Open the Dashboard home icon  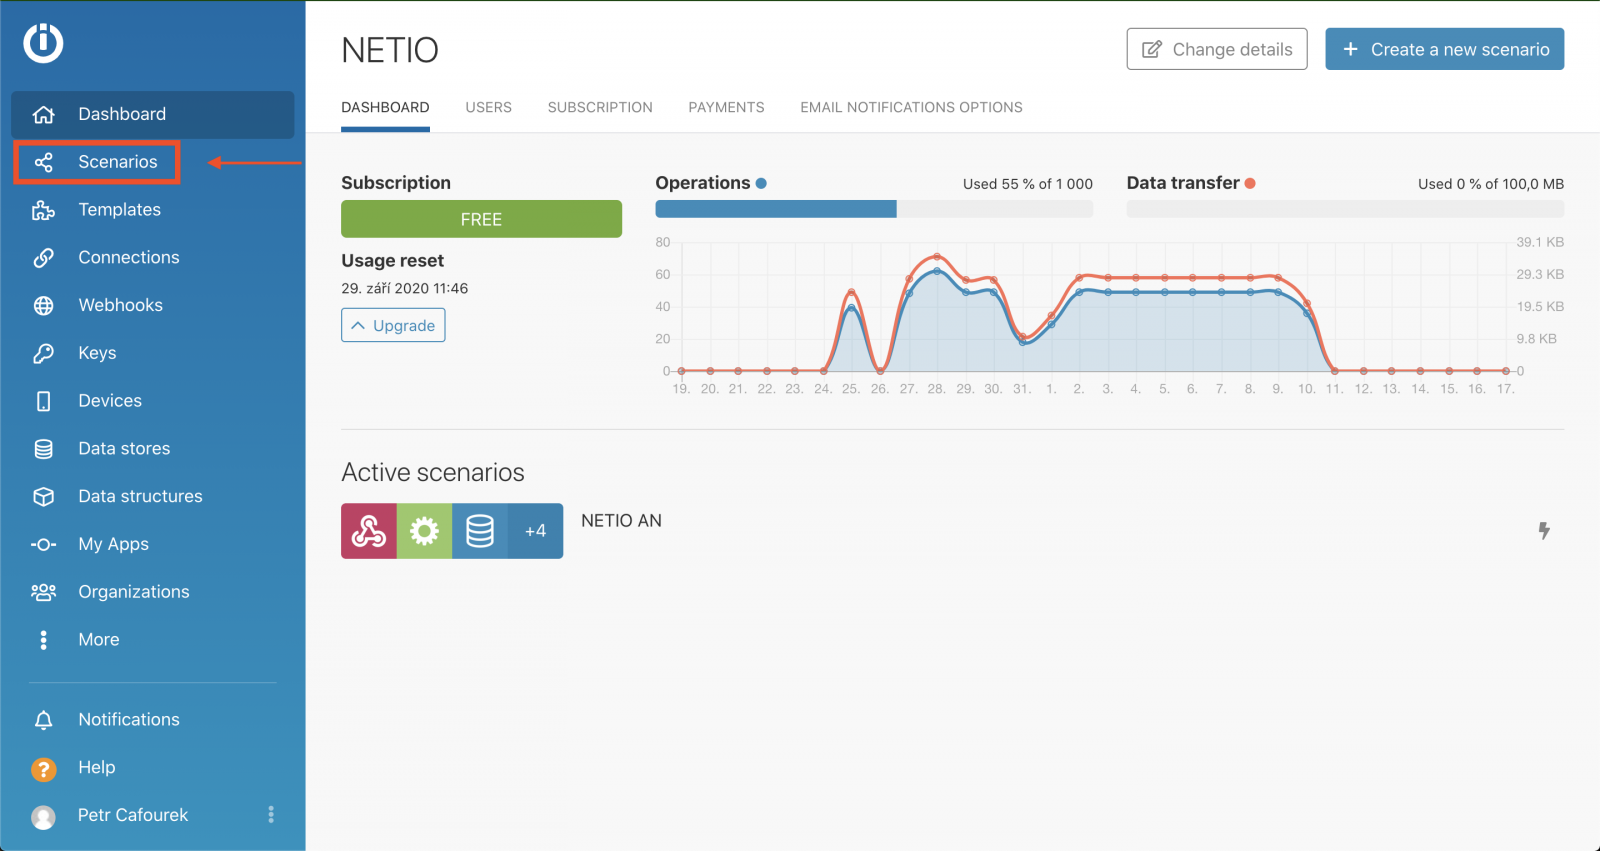coord(43,114)
